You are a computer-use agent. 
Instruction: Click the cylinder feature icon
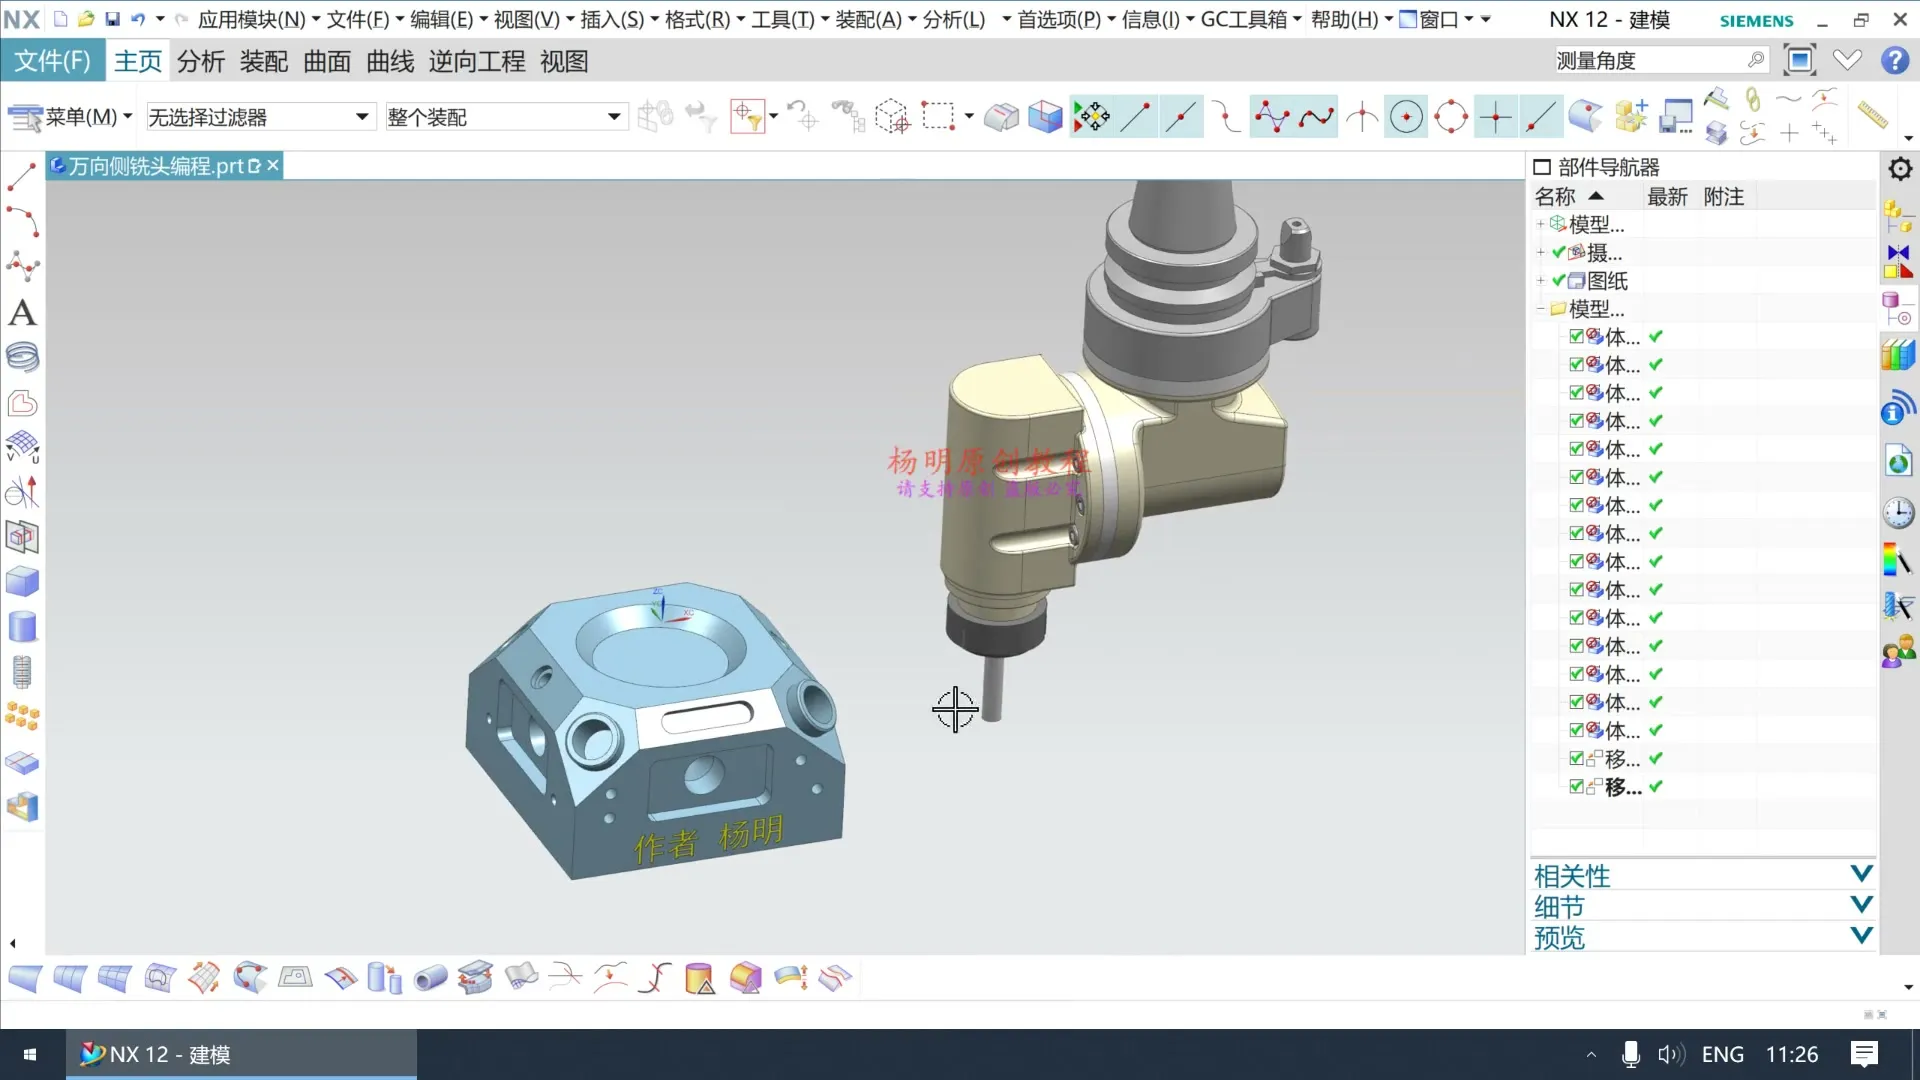coord(22,627)
